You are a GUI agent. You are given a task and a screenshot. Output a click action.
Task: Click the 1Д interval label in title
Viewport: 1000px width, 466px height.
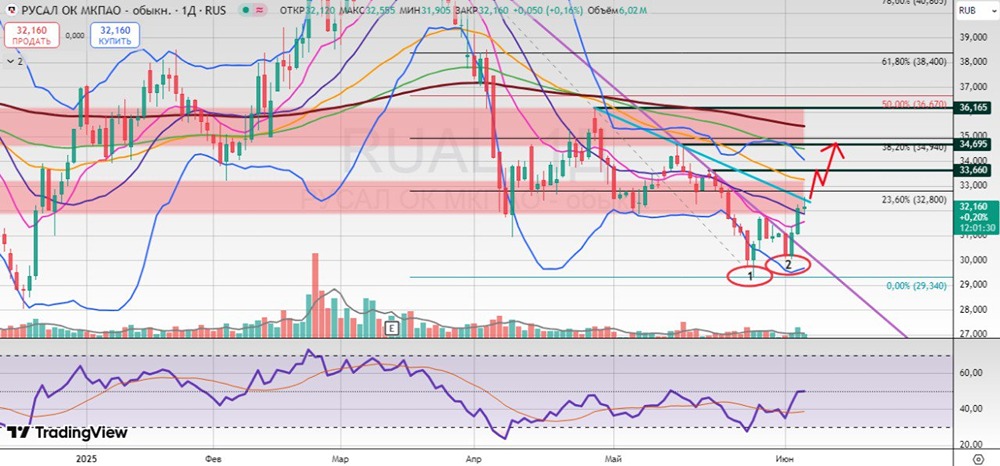click(191, 11)
